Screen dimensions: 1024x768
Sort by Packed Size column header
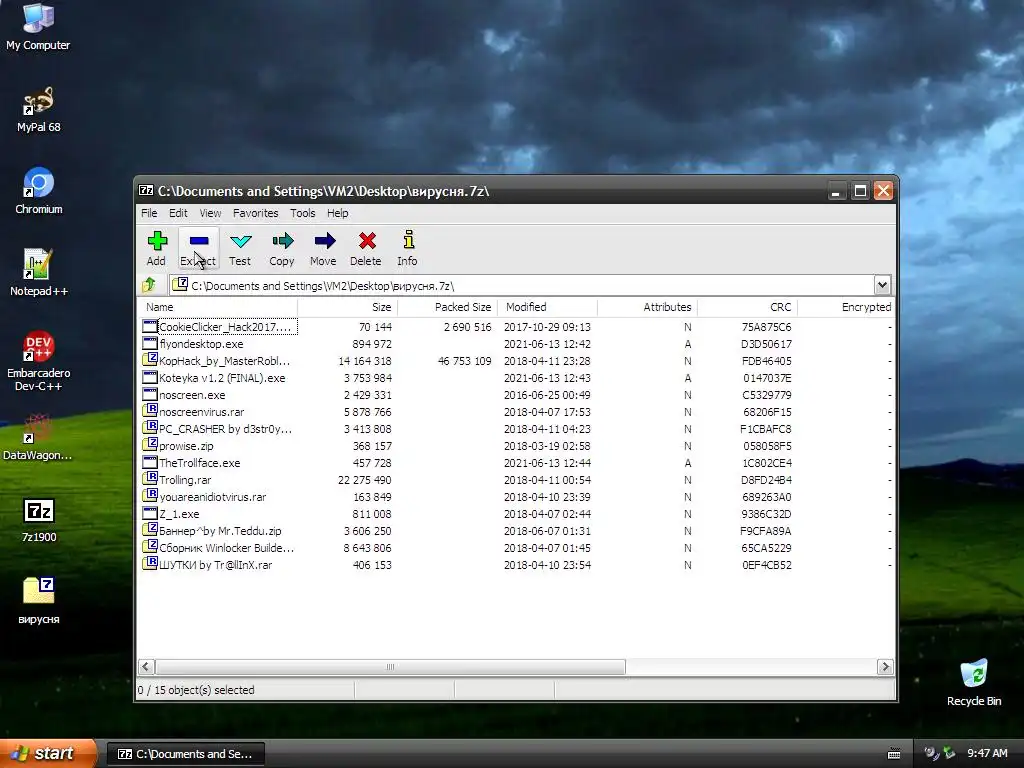point(447,307)
